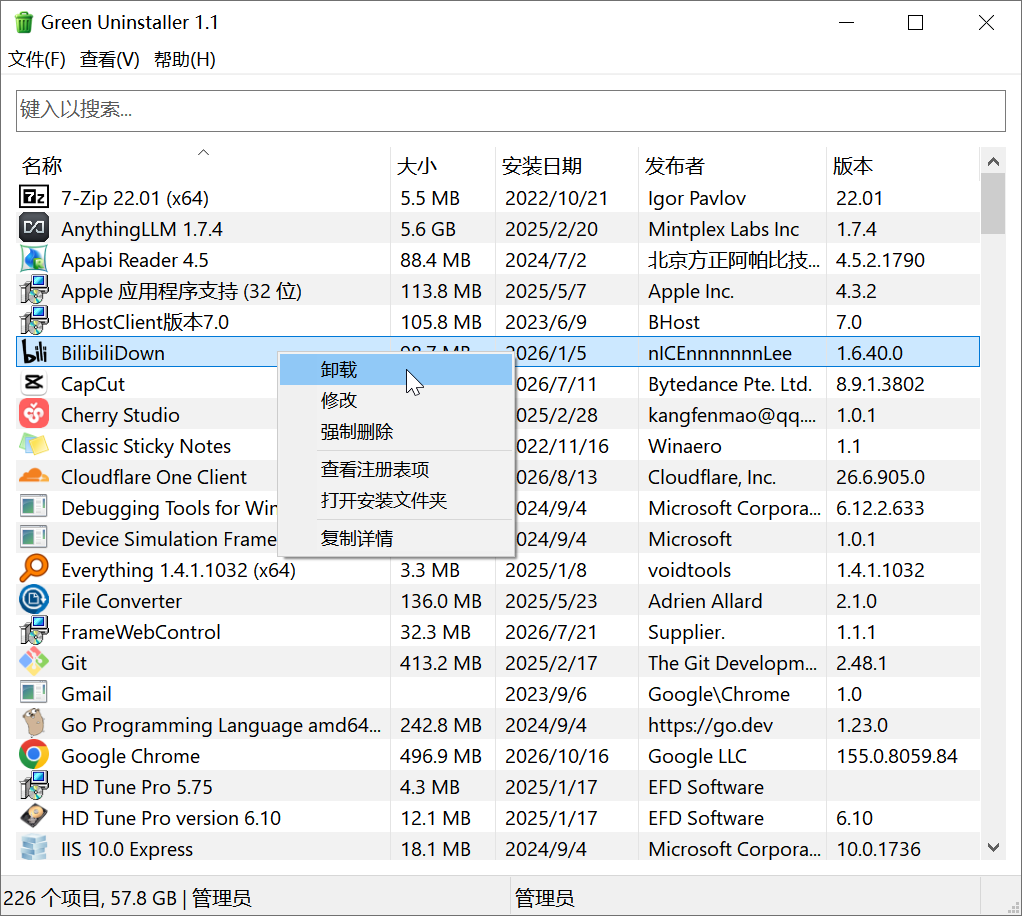The image size is (1022, 916).
Task: Click the Cherry Studio icon
Action: [34, 414]
